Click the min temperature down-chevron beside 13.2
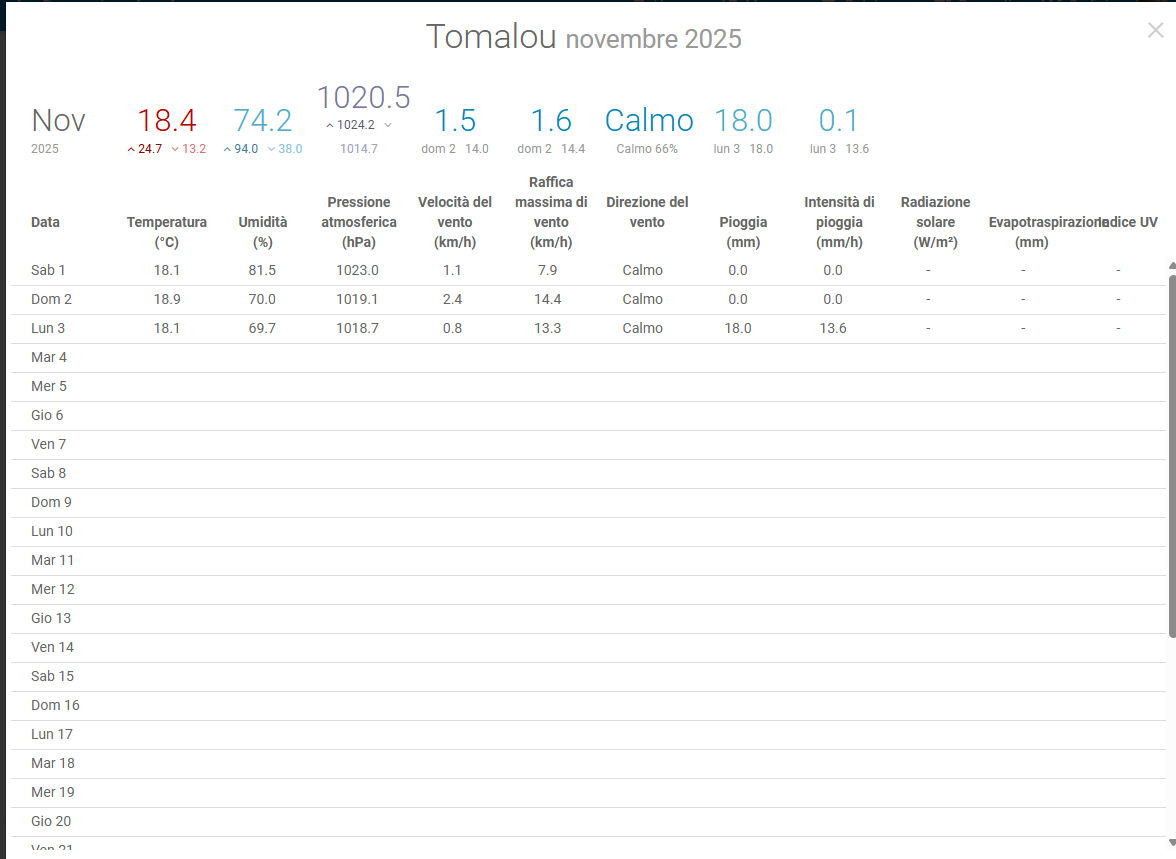Image resolution: width=1176 pixels, height=859 pixels. pos(175,149)
